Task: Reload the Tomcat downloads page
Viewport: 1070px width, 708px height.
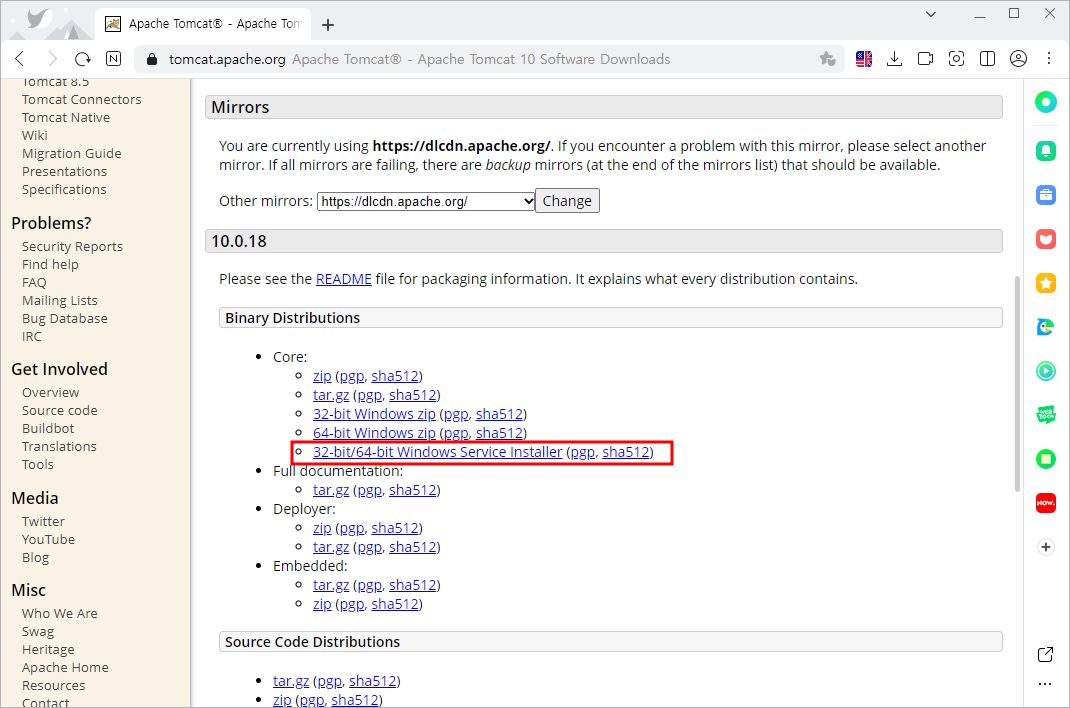Action: [x=83, y=59]
